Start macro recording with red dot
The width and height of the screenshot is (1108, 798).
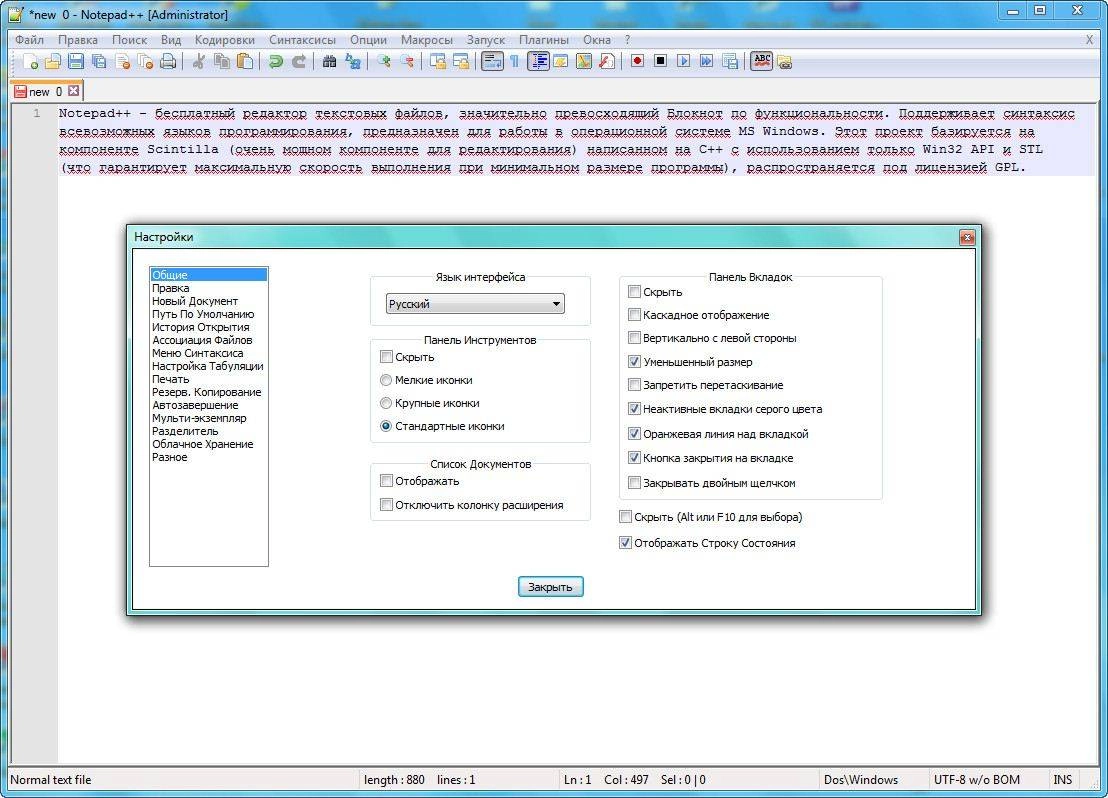pos(637,61)
